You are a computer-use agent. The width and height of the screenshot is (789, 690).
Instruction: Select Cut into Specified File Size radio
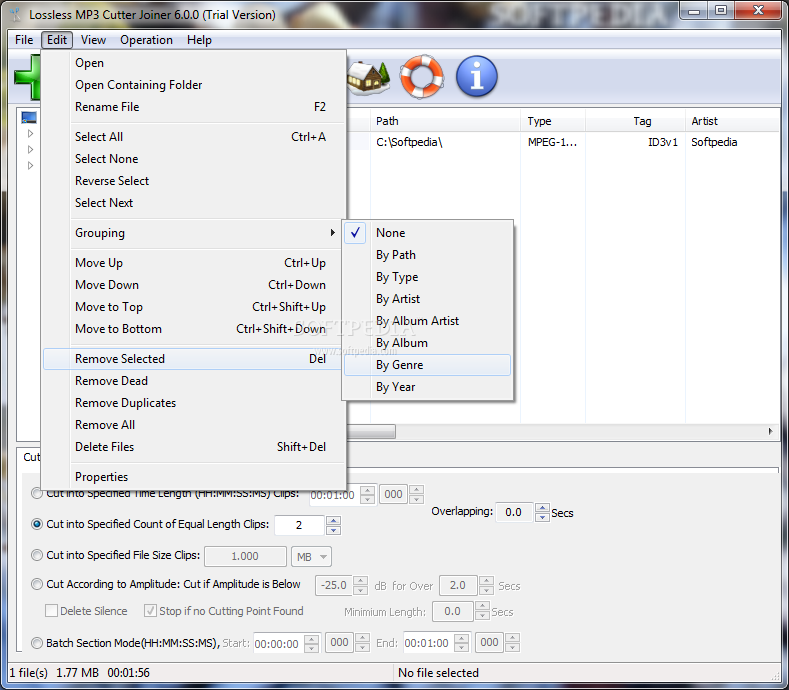pos(37,555)
